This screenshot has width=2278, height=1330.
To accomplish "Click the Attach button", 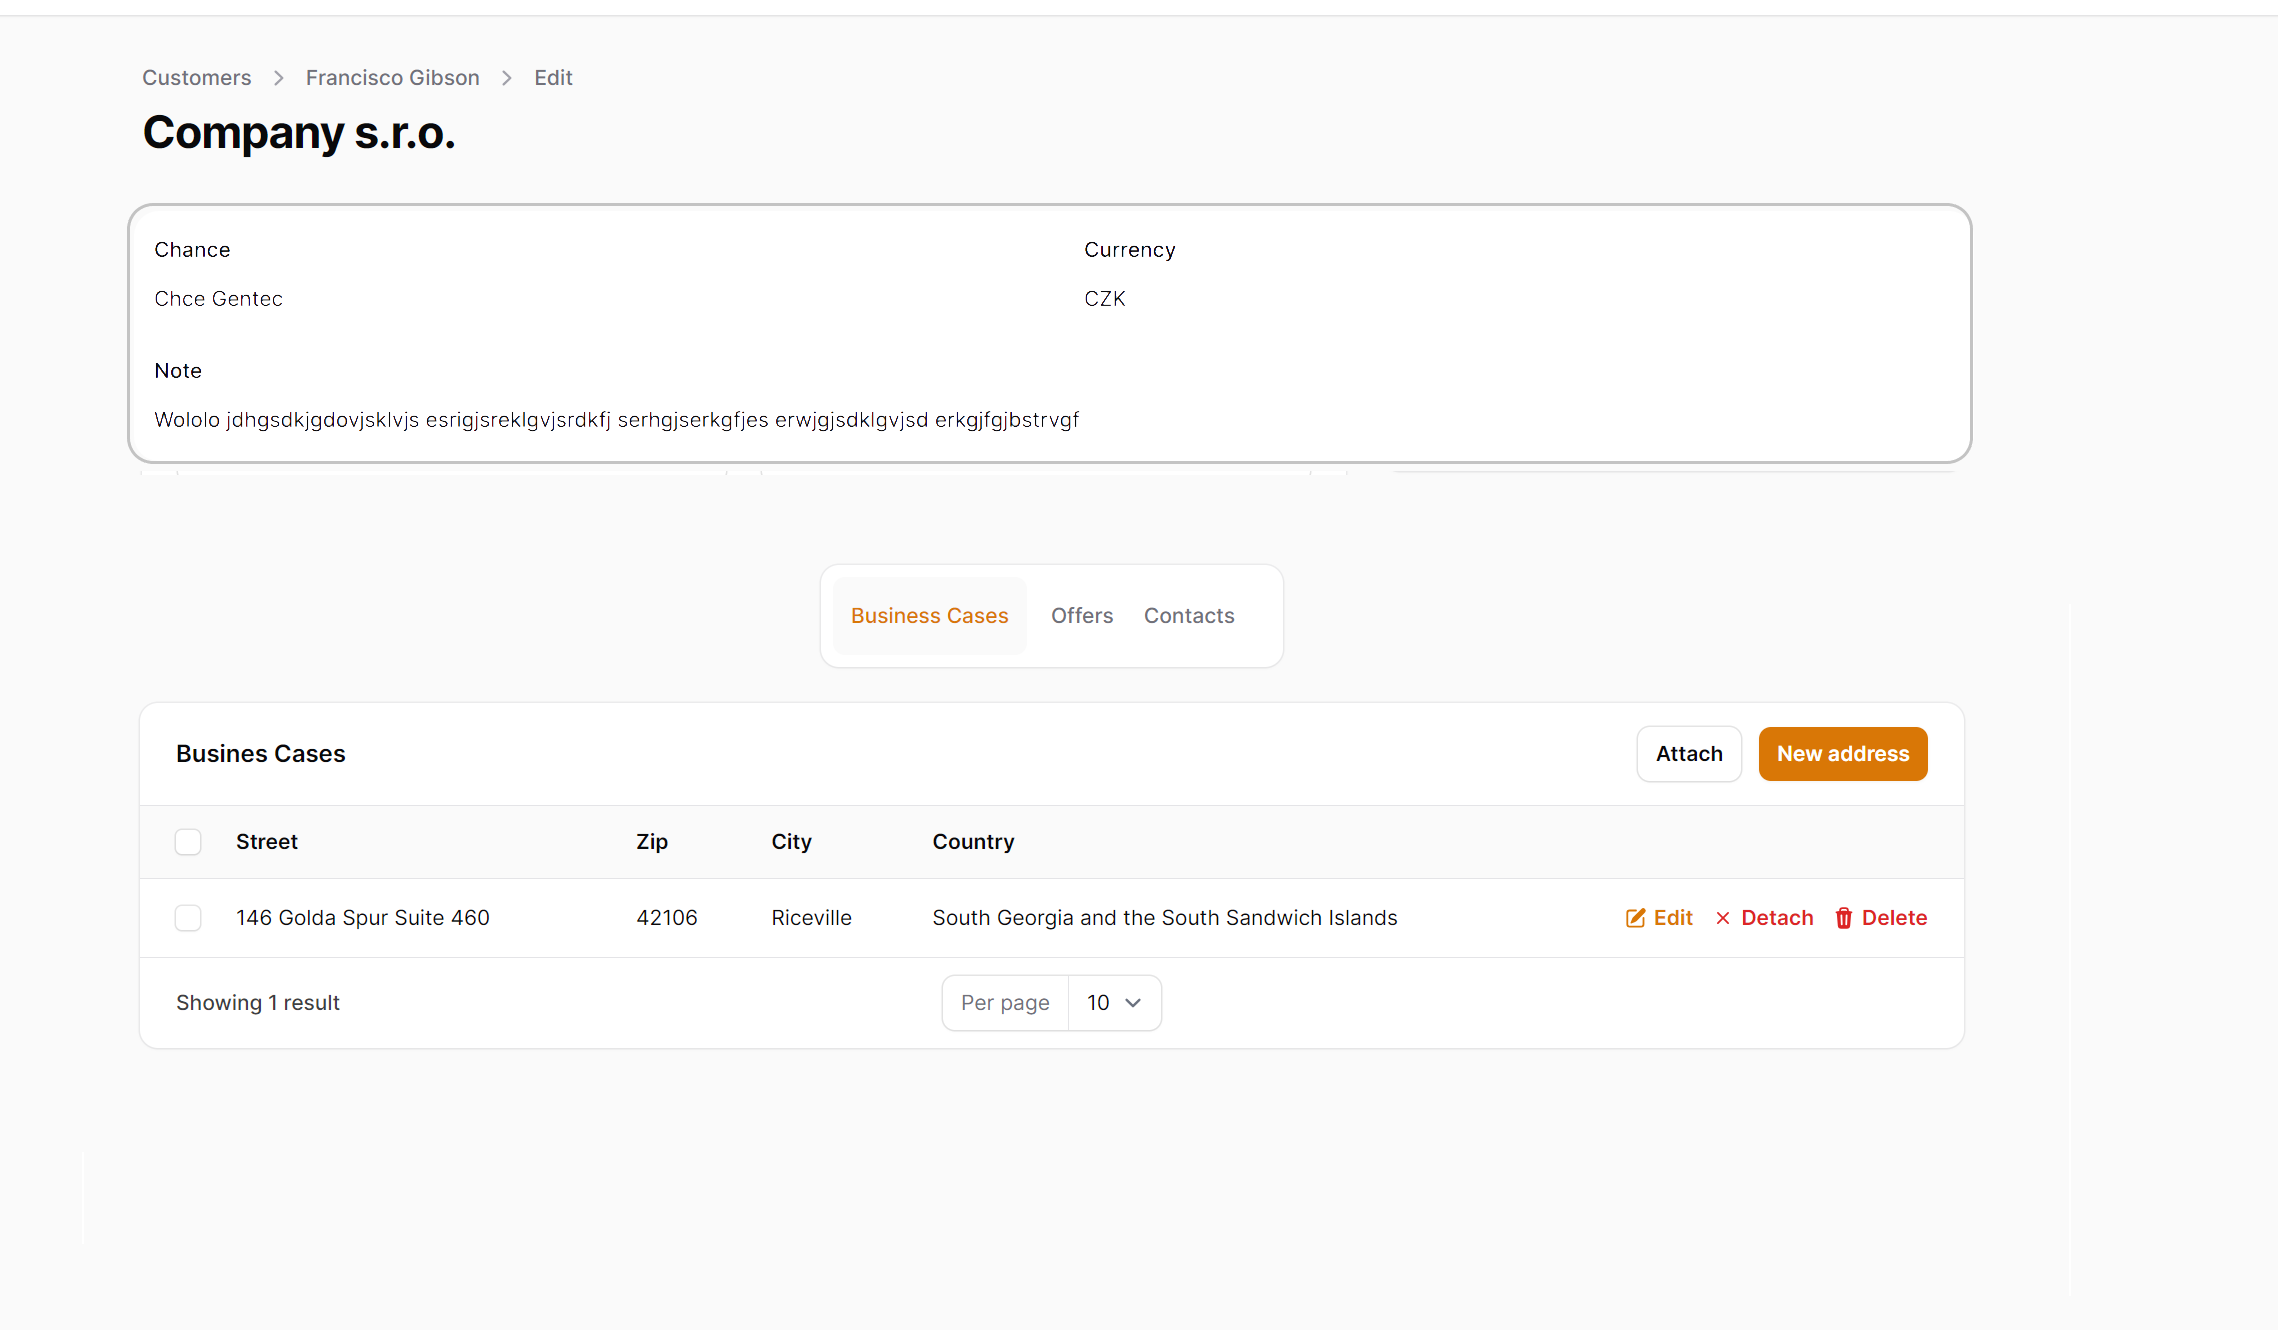I will pos(1689,754).
